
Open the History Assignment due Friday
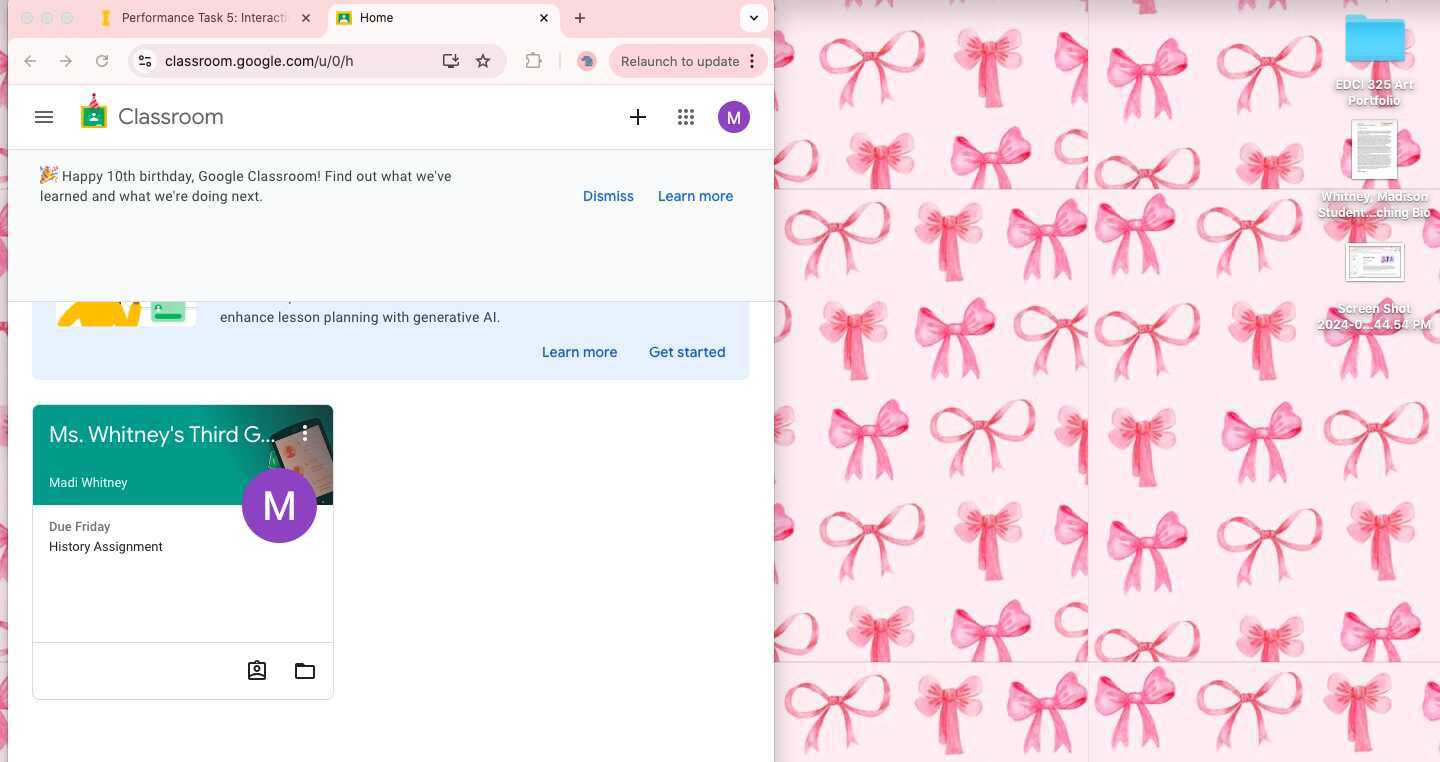(x=105, y=546)
